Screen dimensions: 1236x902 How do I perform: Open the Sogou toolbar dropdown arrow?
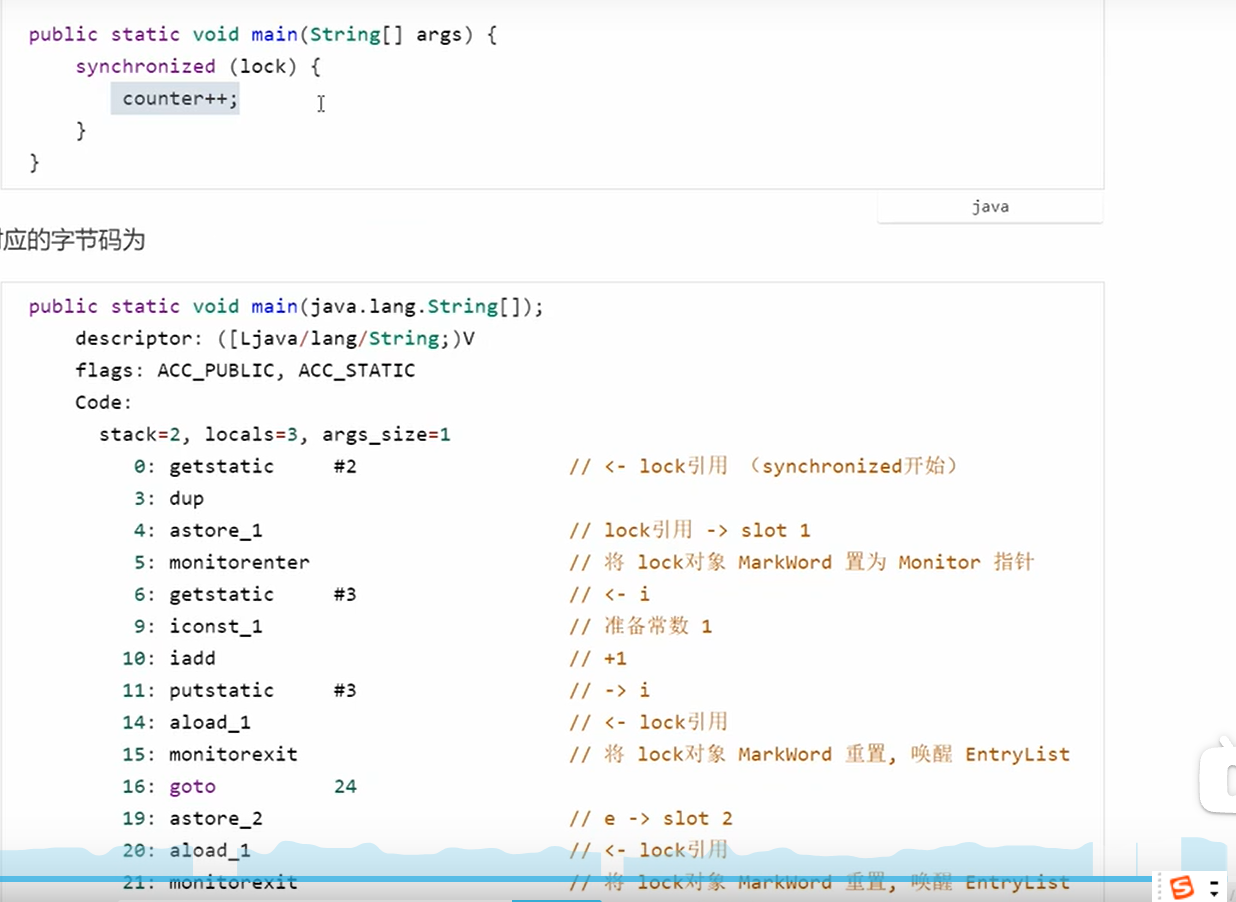click(x=1214, y=888)
